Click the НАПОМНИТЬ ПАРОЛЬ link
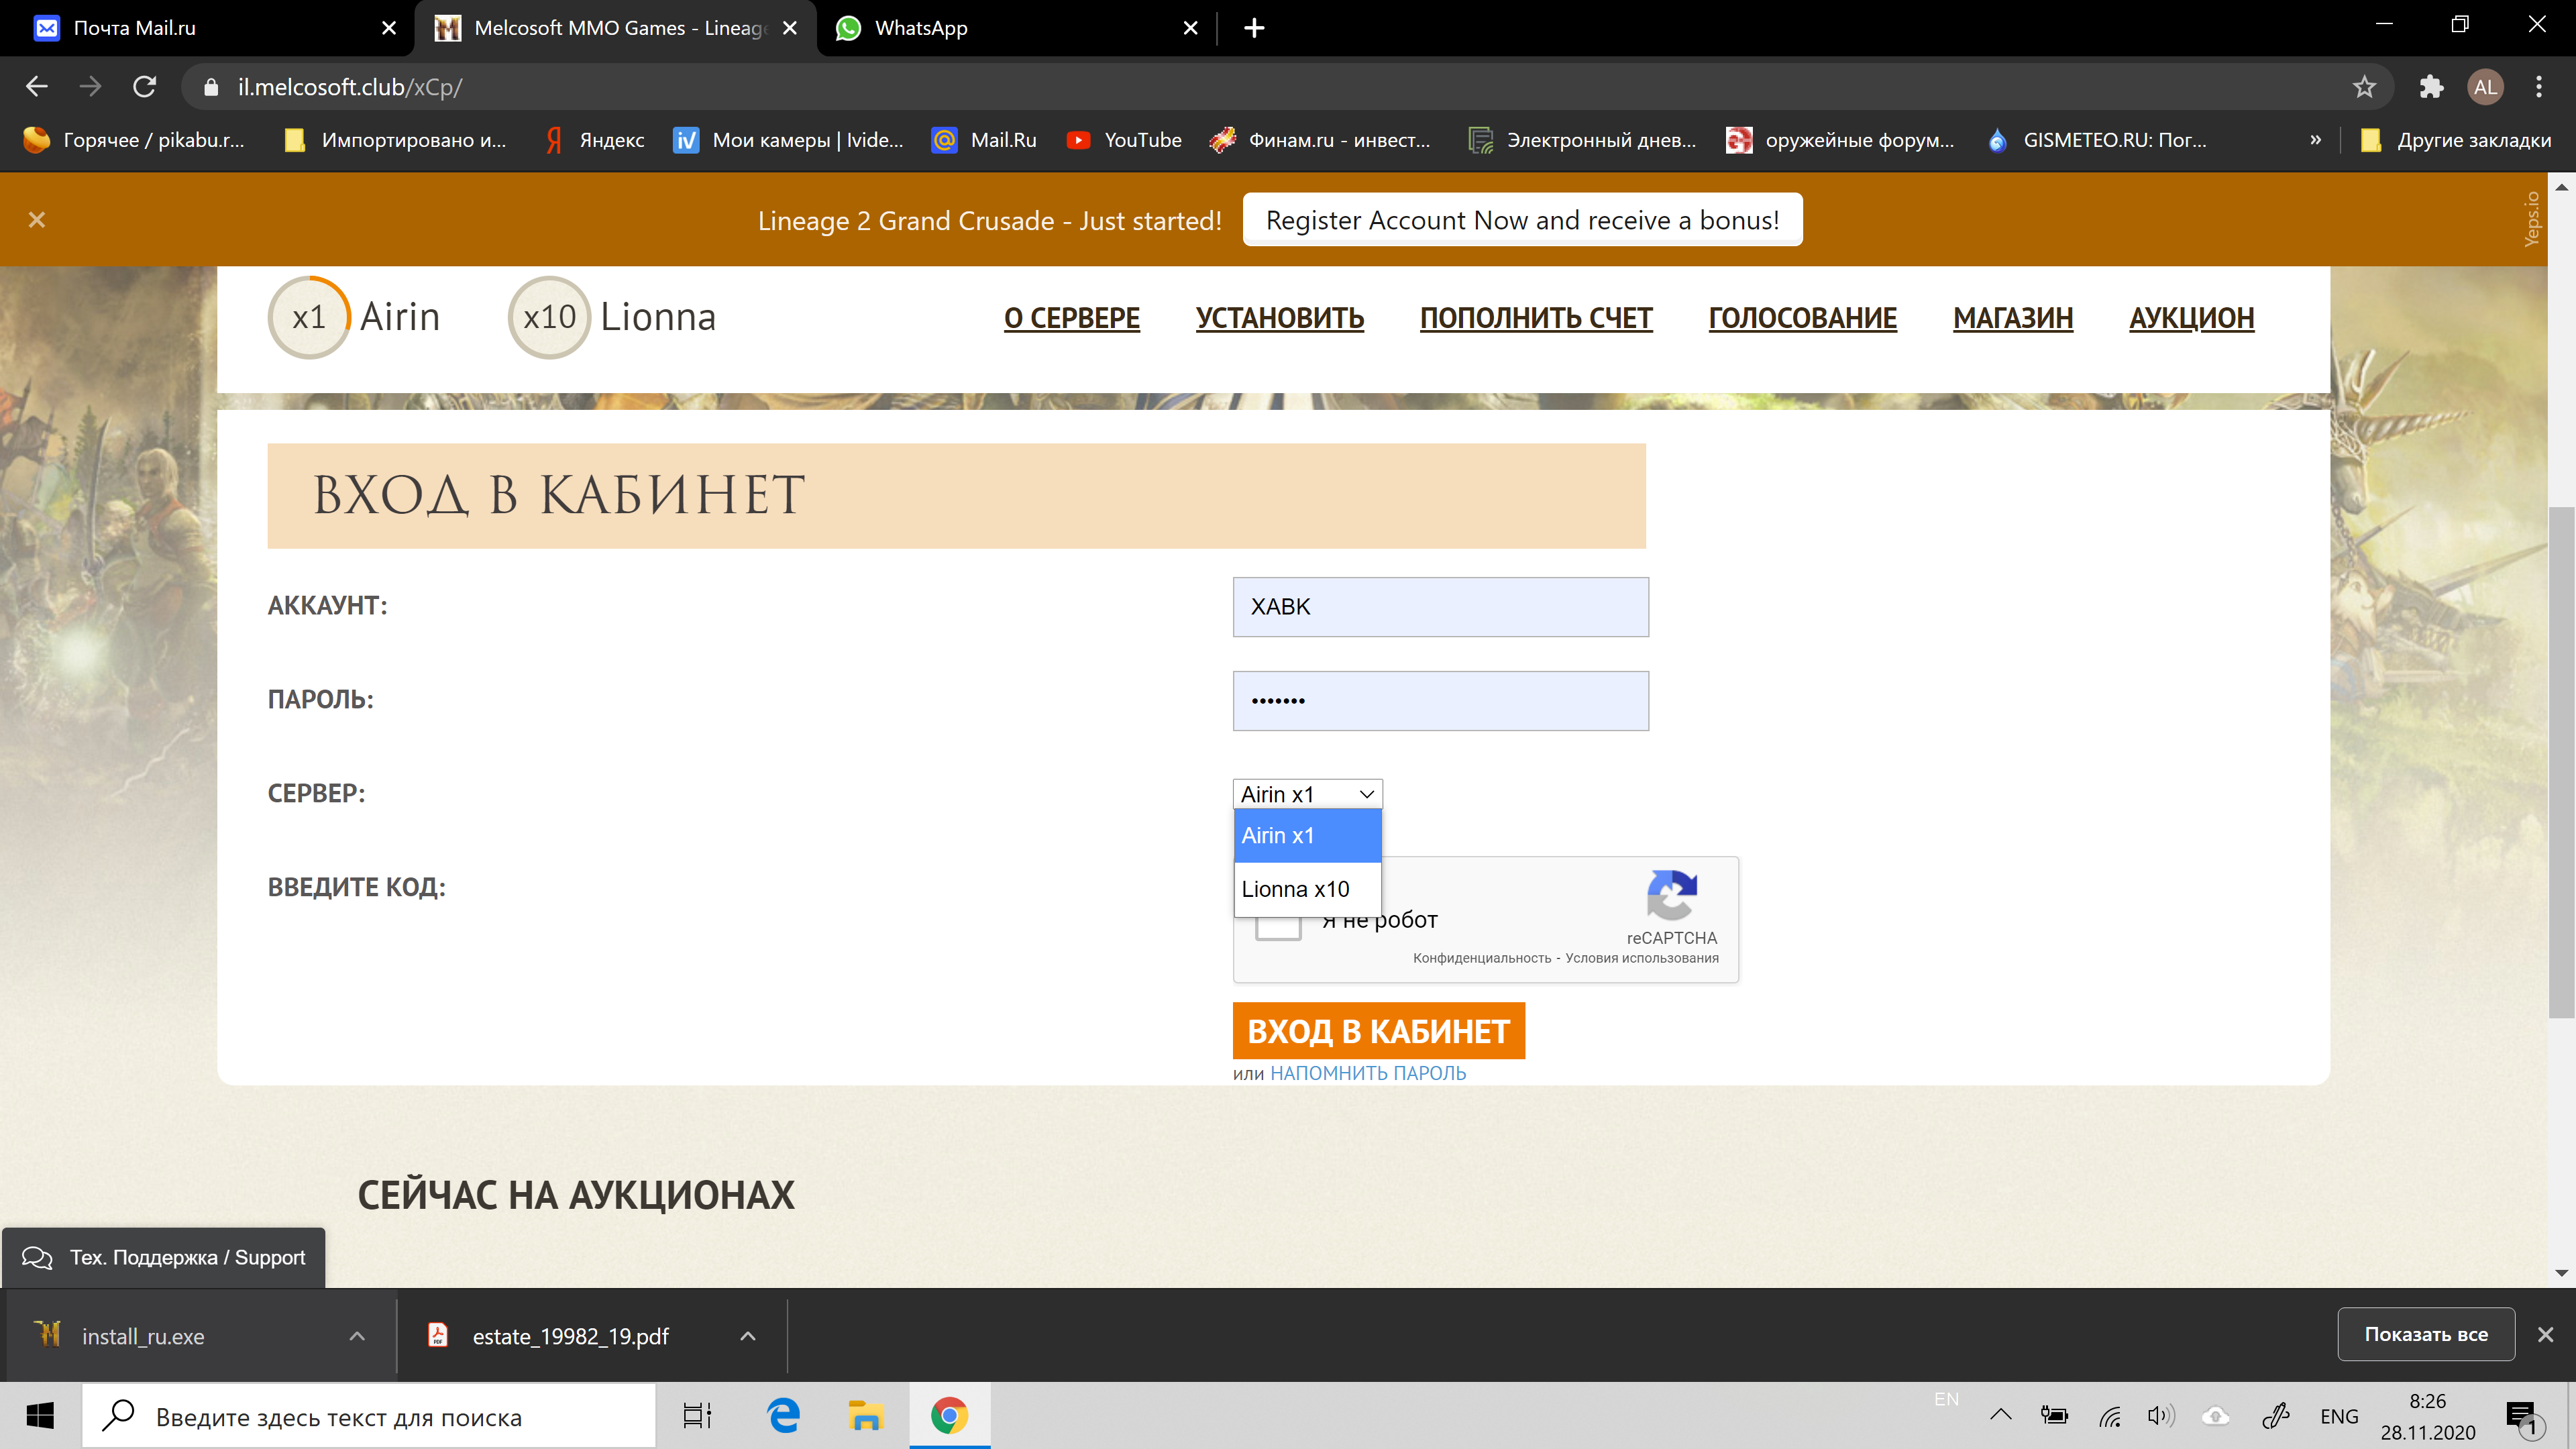2576x1449 pixels. [x=1367, y=1073]
